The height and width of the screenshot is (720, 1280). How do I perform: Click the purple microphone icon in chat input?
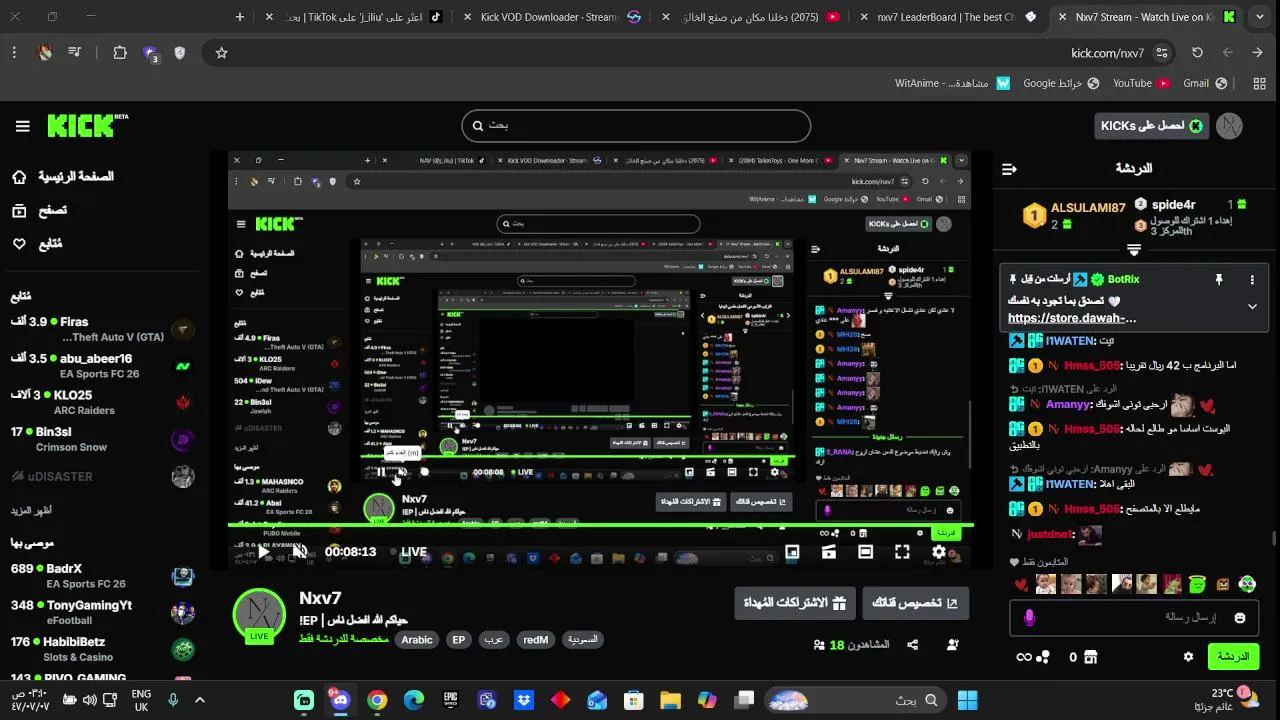point(1030,618)
